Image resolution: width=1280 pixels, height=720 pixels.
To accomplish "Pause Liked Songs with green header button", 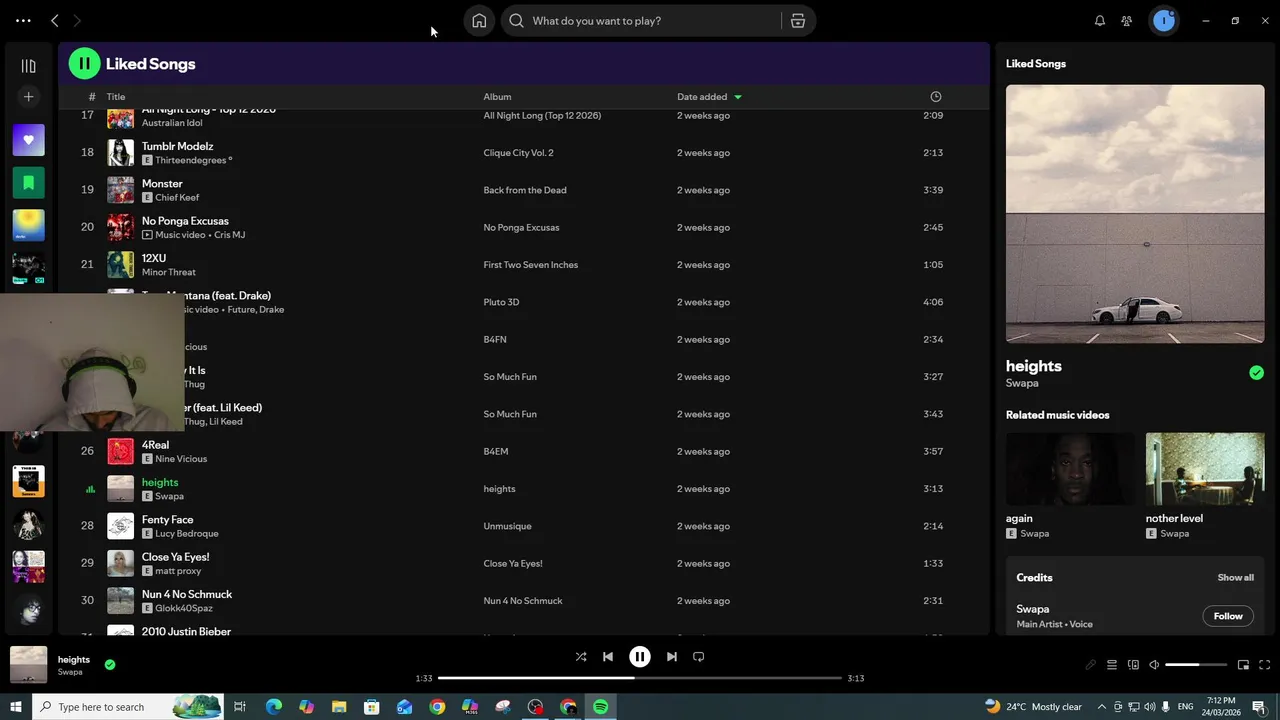I will click(x=84, y=64).
